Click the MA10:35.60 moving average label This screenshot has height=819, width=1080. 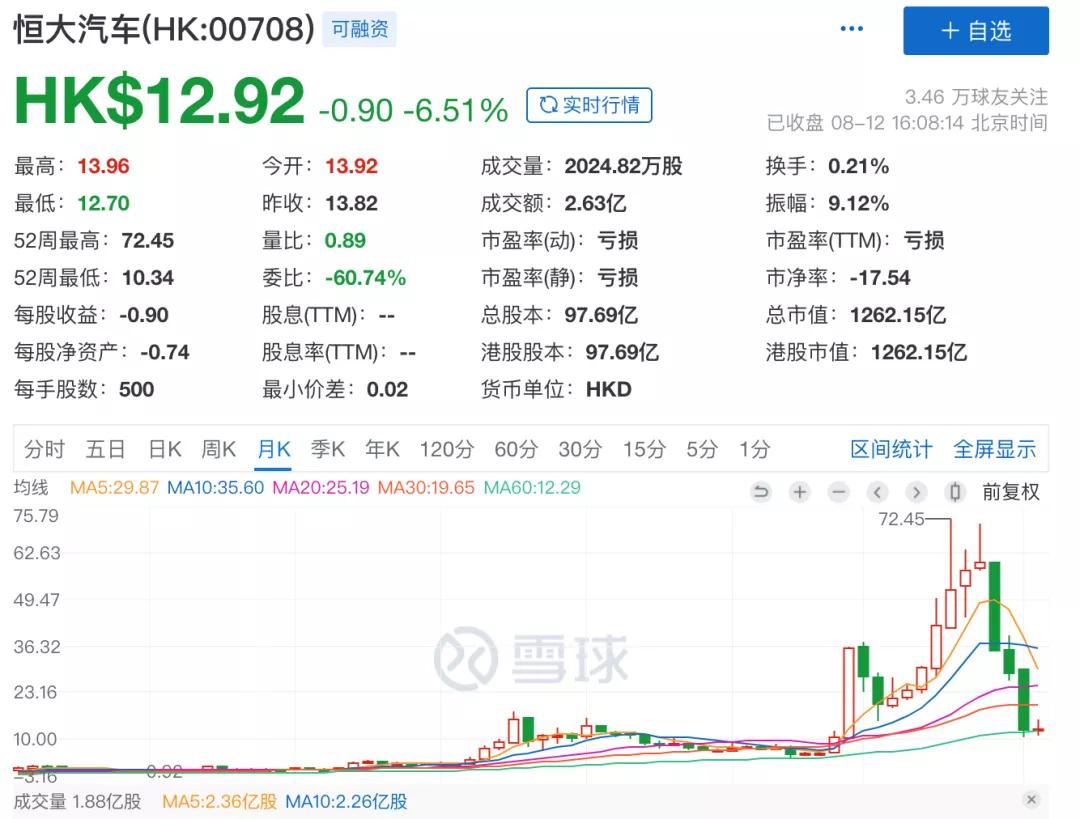pyautogui.click(x=216, y=488)
